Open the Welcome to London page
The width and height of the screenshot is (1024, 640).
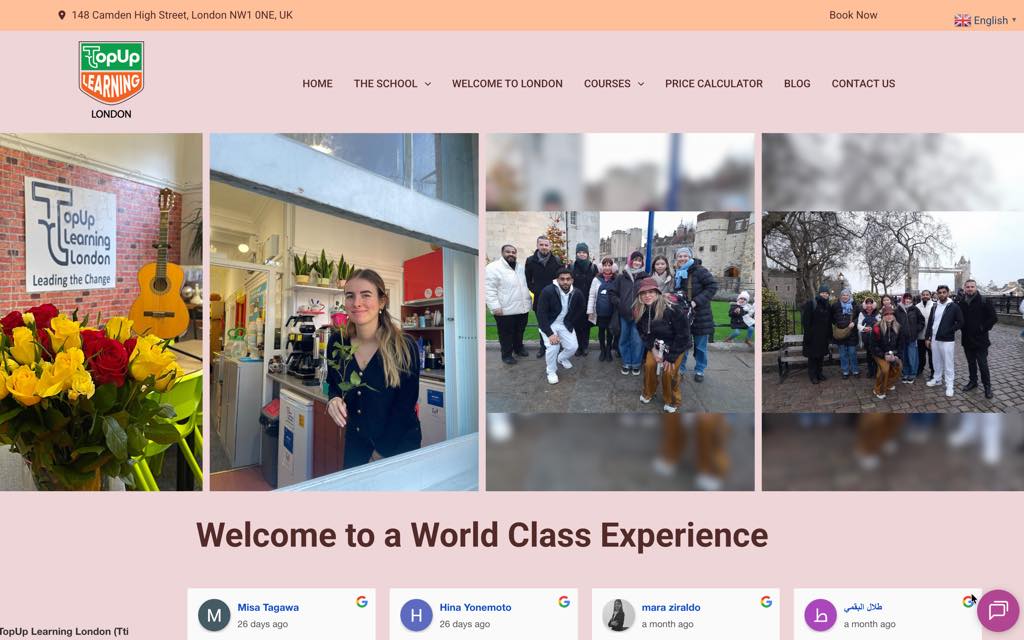[507, 84]
